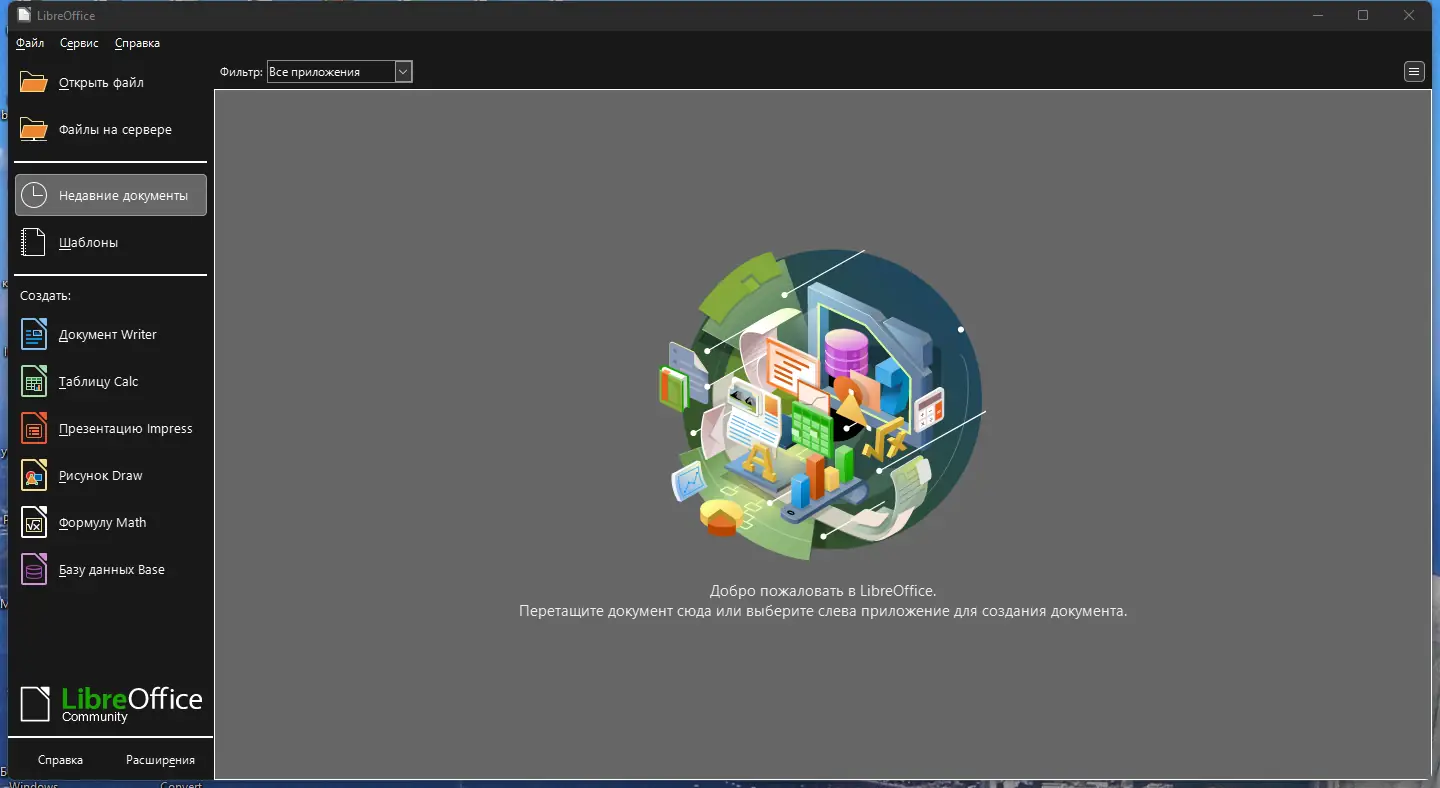Open the hamburger actions menu icon
Image resolution: width=1440 pixels, height=788 pixels.
(1414, 71)
